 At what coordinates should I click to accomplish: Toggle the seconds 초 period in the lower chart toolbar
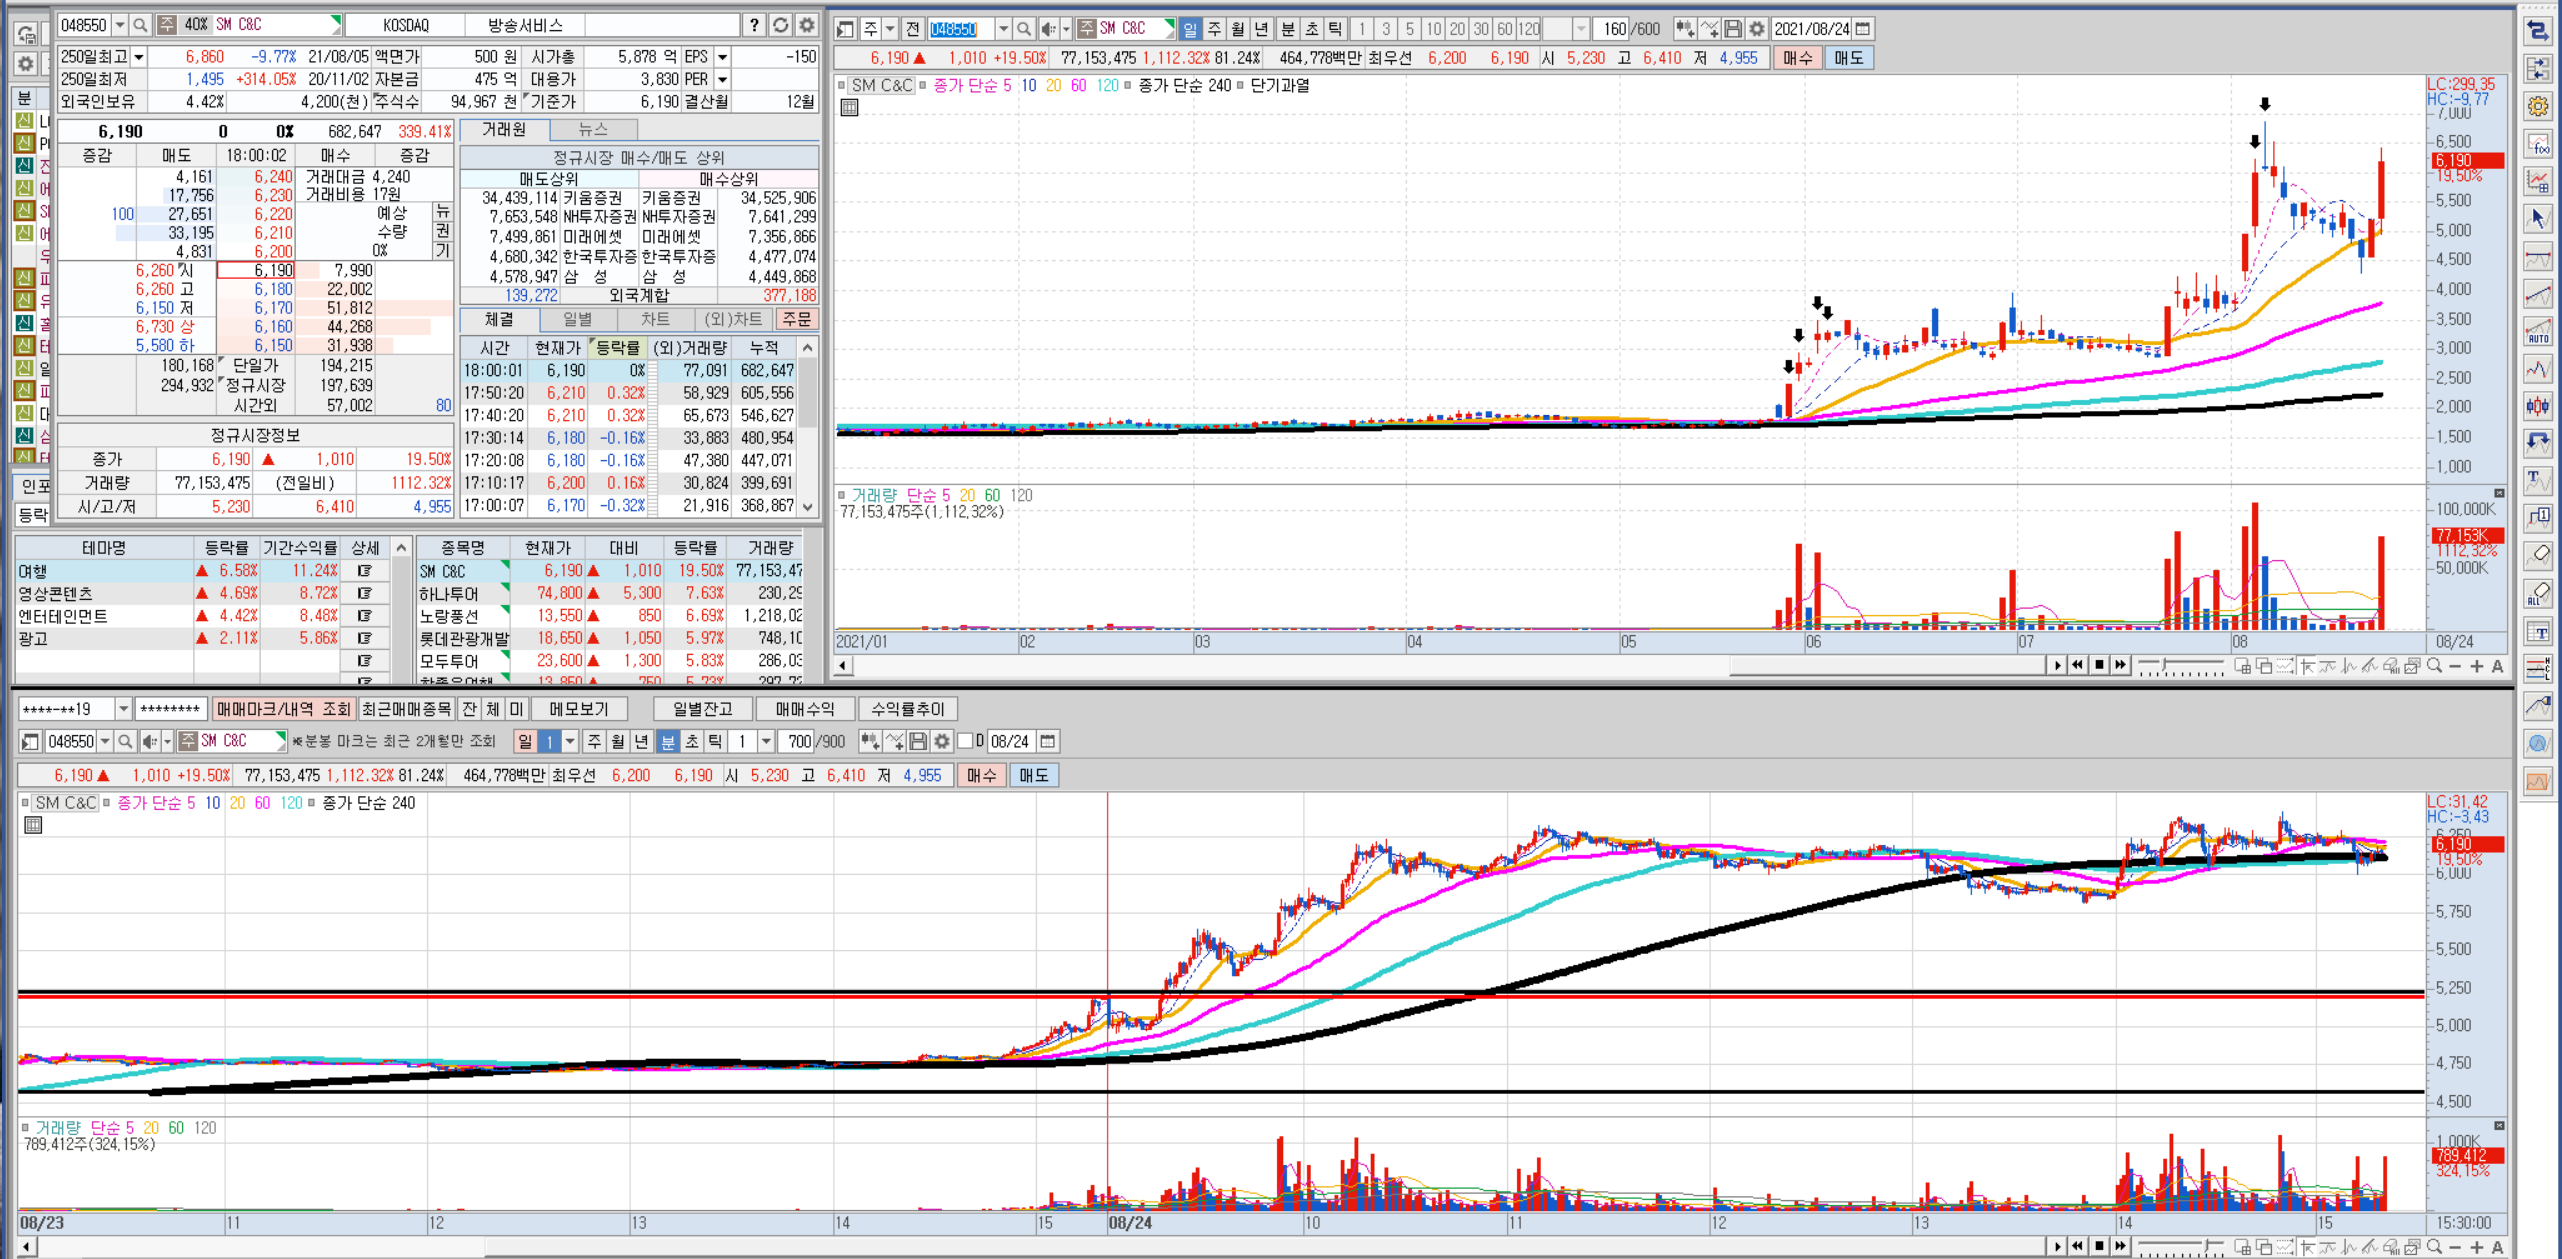(691, 741)
